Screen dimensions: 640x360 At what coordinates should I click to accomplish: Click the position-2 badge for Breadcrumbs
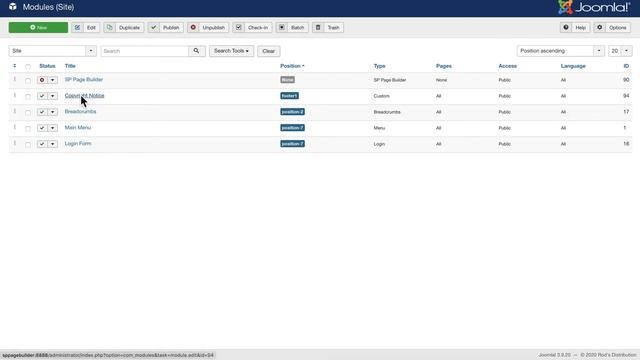click(x=292, y=112)
